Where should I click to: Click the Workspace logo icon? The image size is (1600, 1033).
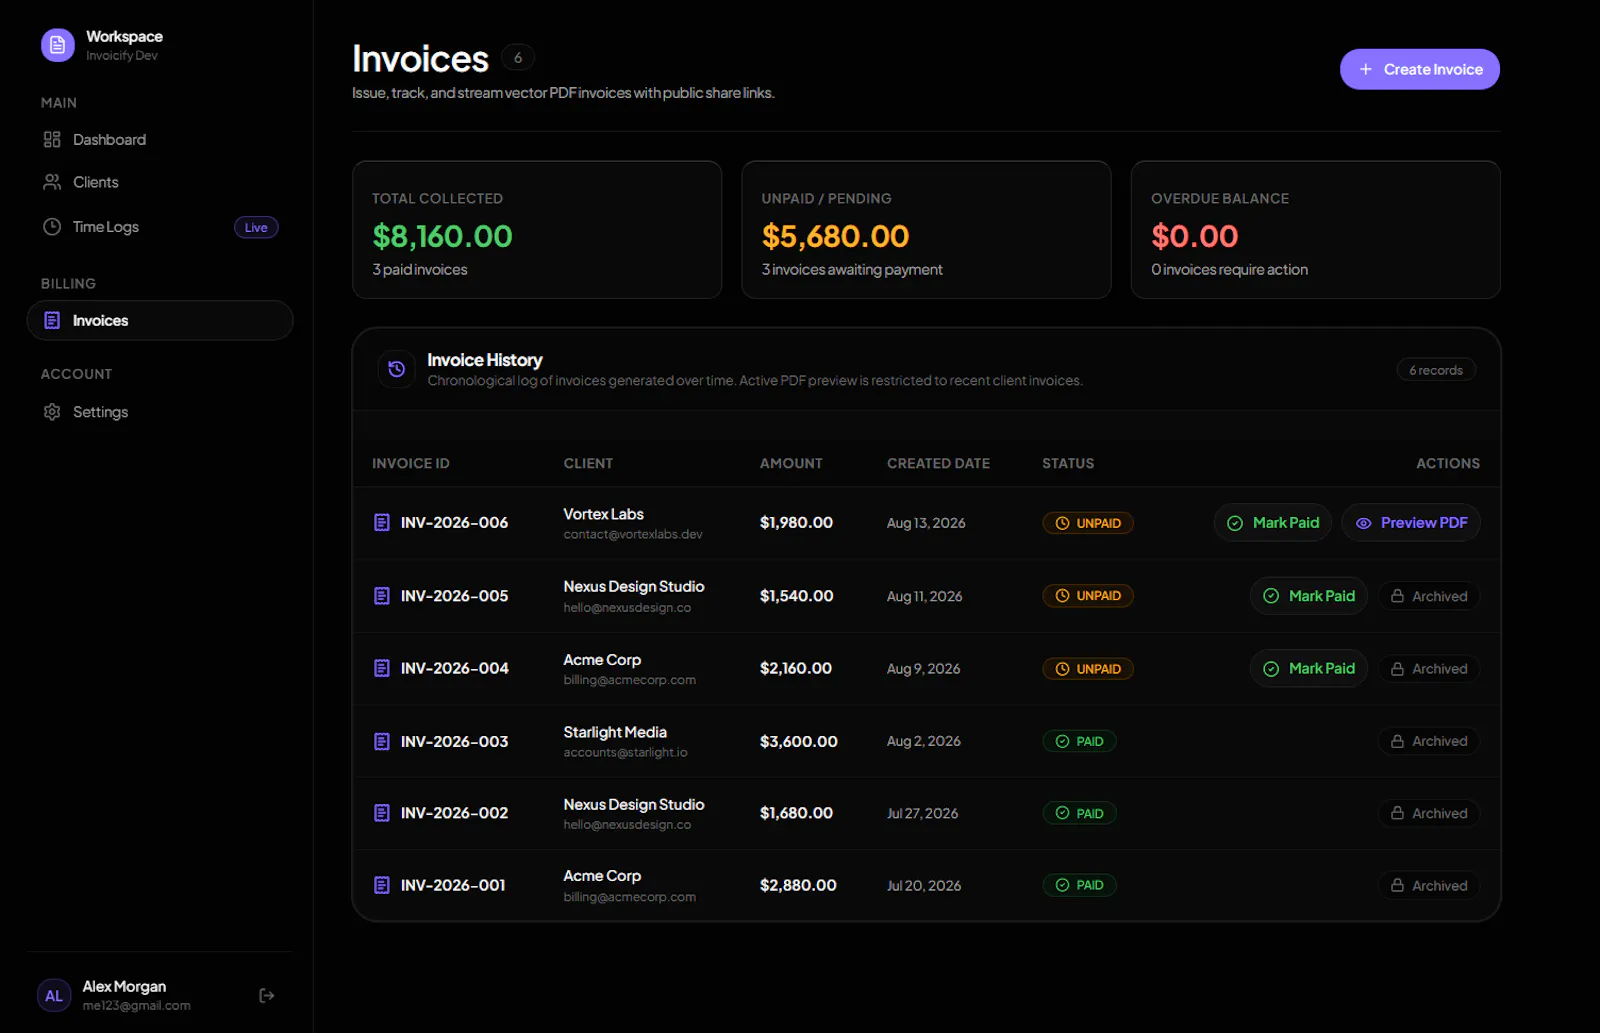57,45
